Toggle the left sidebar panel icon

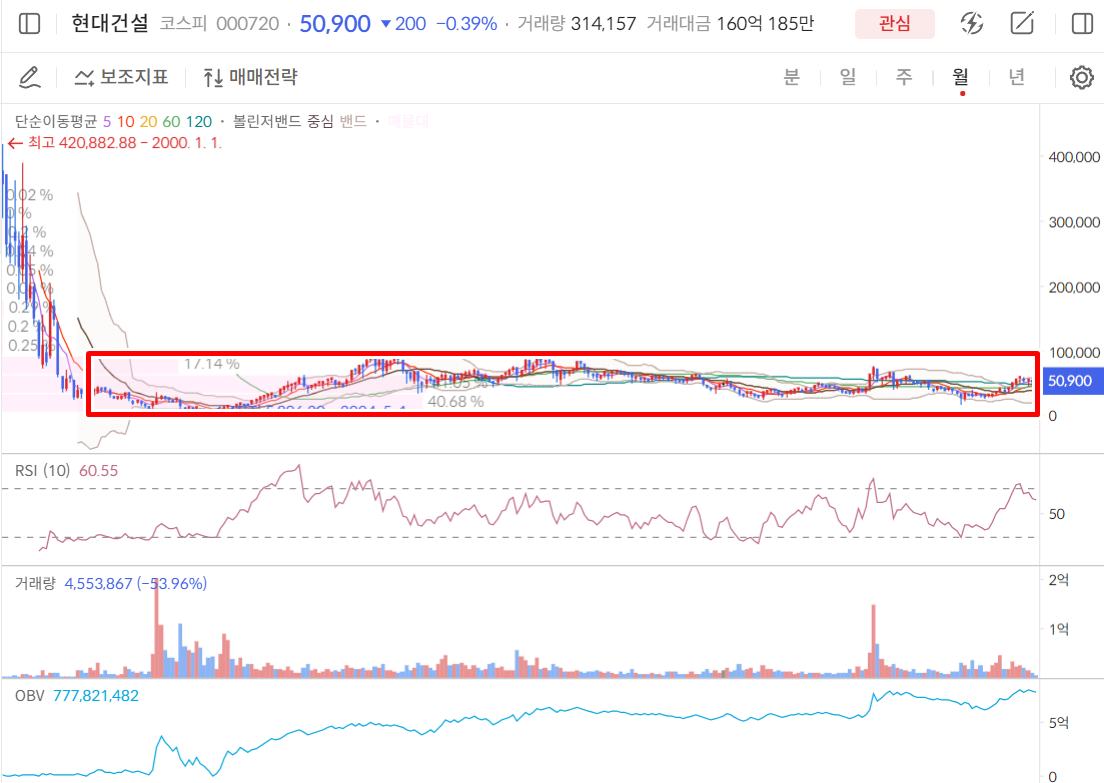pyautogui.click(x=30, y=24)
